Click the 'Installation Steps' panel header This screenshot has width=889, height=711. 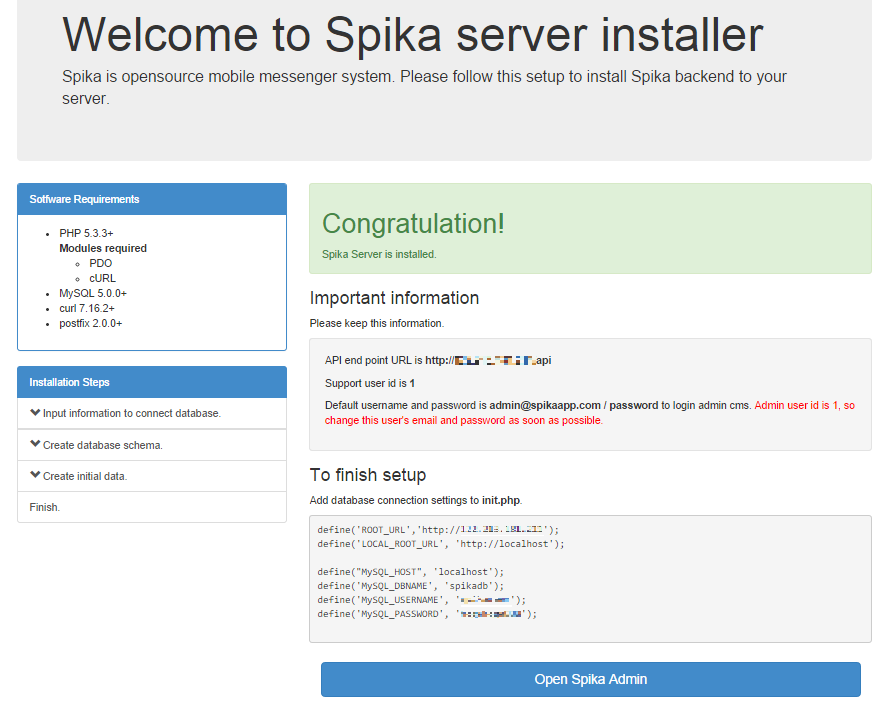[152, 382]
